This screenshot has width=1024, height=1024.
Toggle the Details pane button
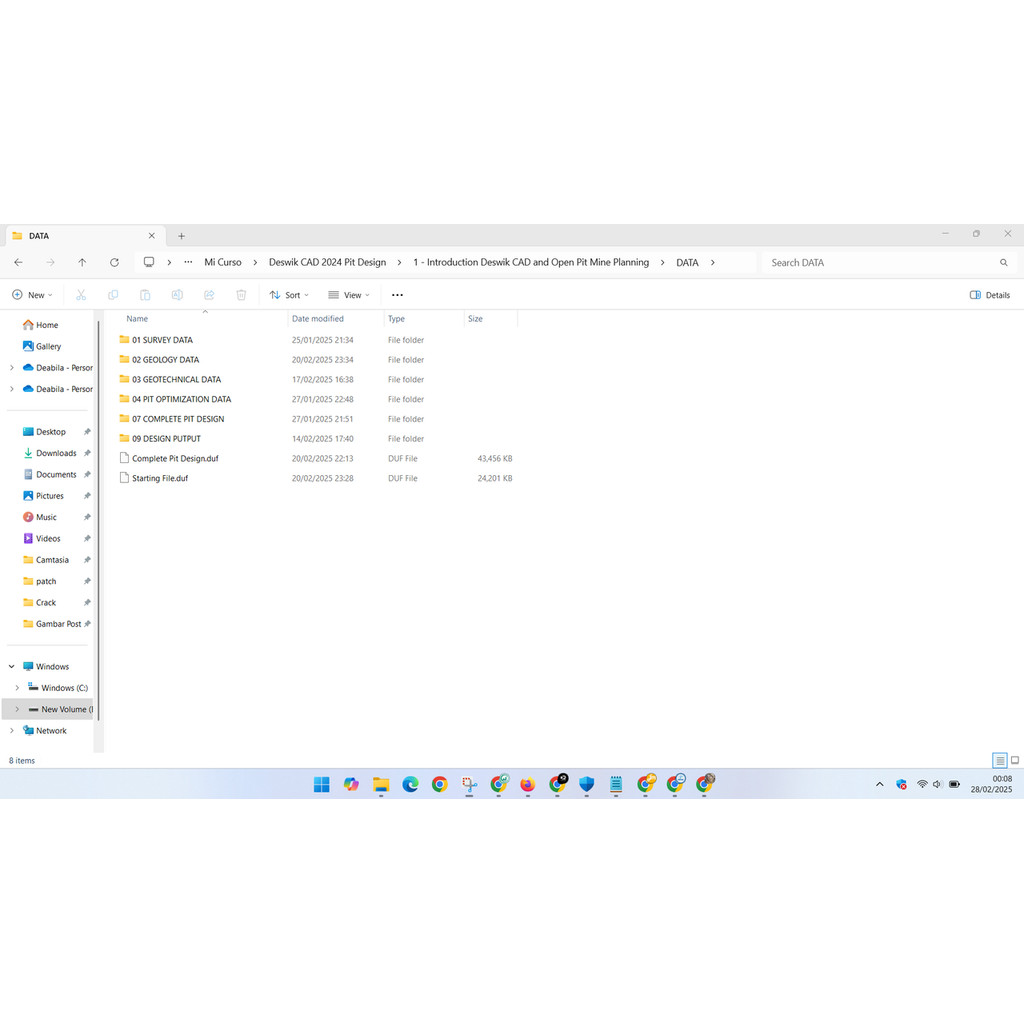coord(990,295)
